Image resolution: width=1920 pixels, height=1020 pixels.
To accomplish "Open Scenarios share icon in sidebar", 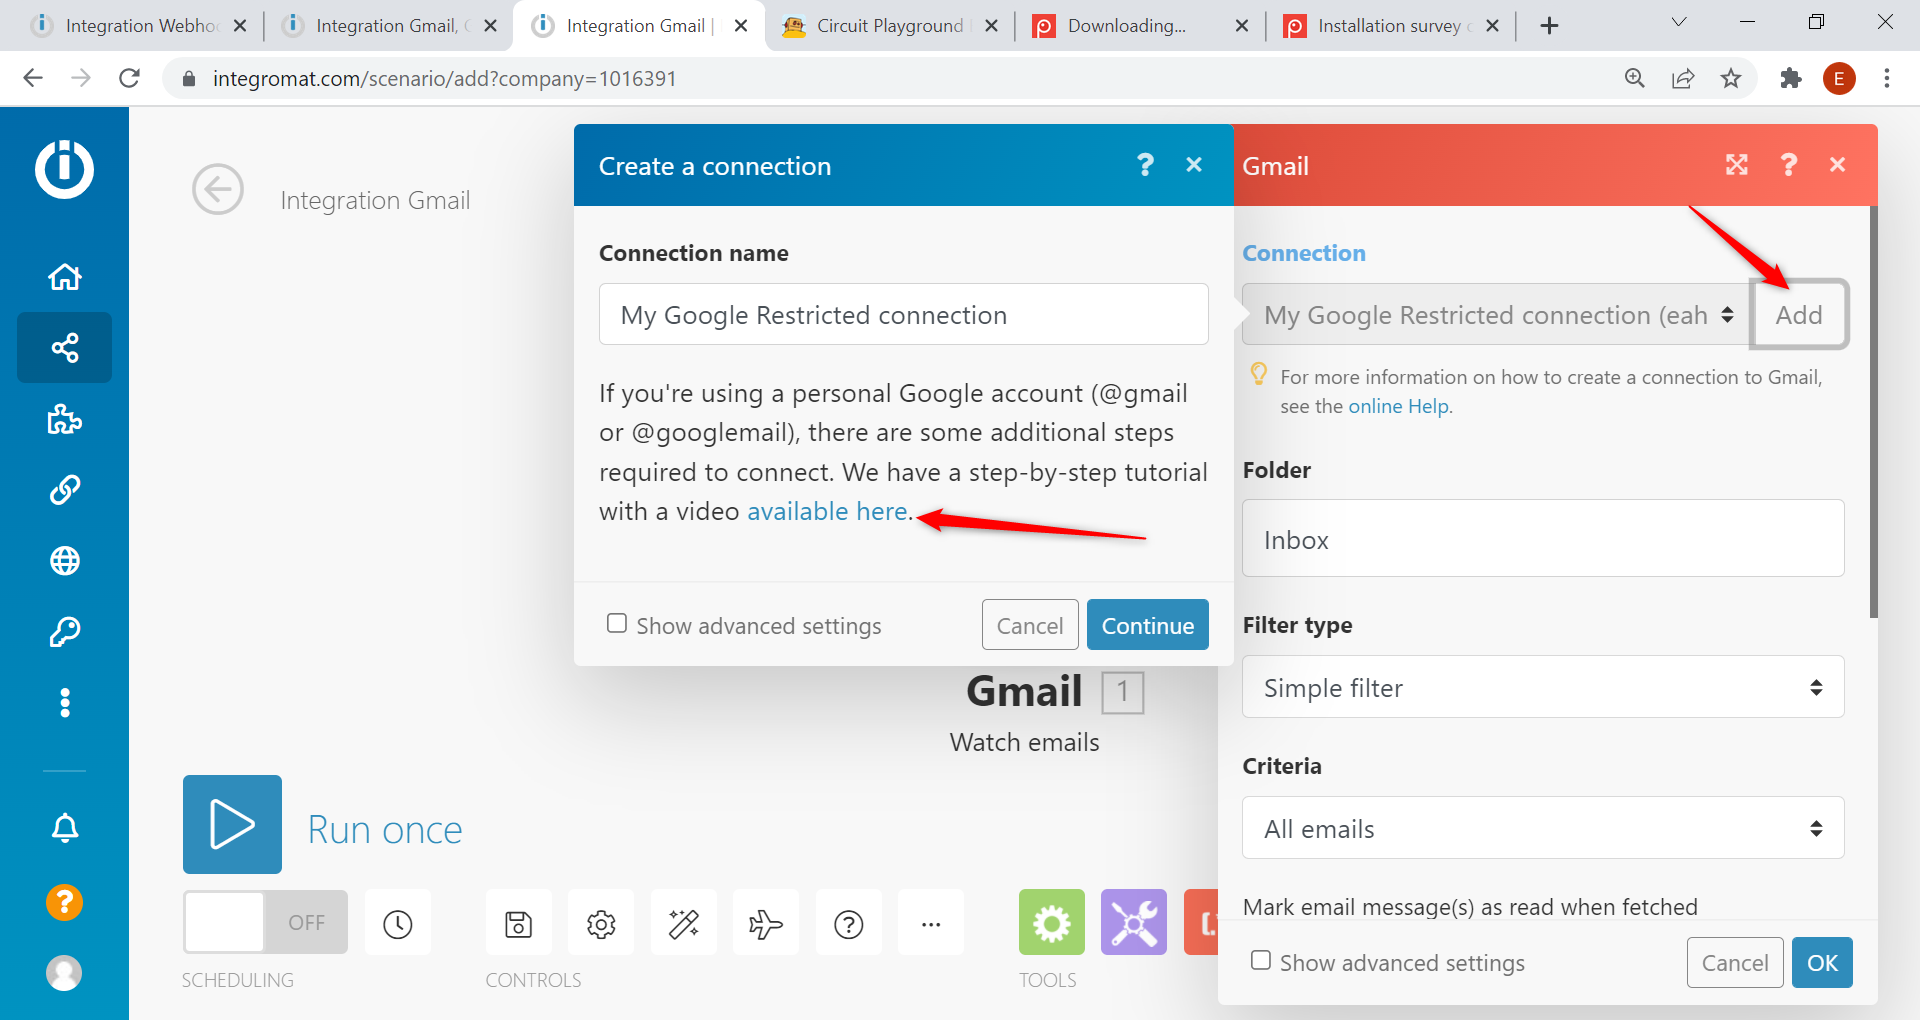I will click(65, 348).
